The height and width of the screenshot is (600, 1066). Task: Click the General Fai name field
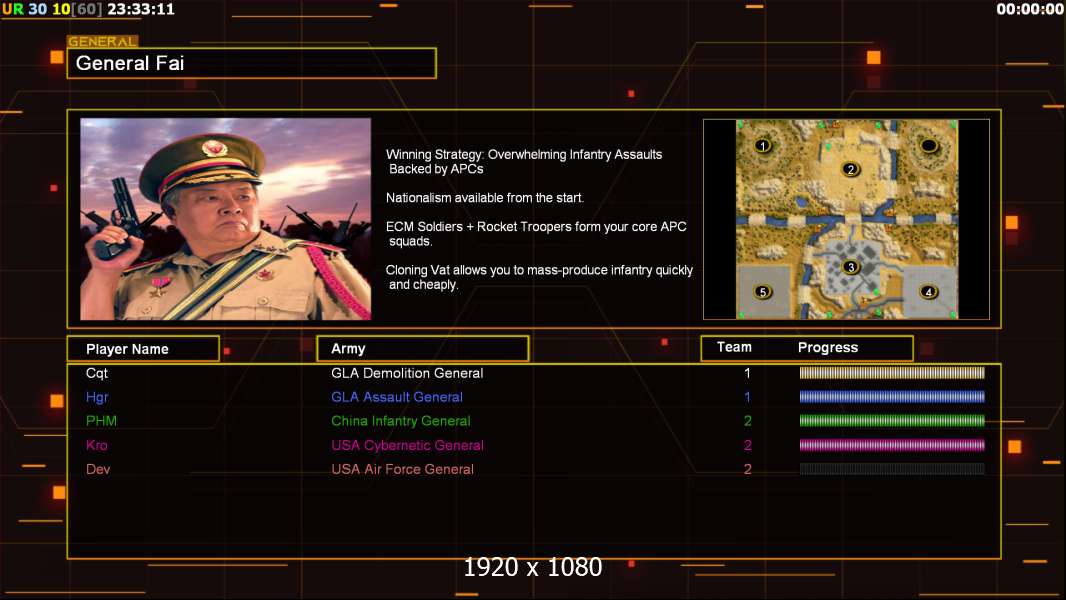252,63
